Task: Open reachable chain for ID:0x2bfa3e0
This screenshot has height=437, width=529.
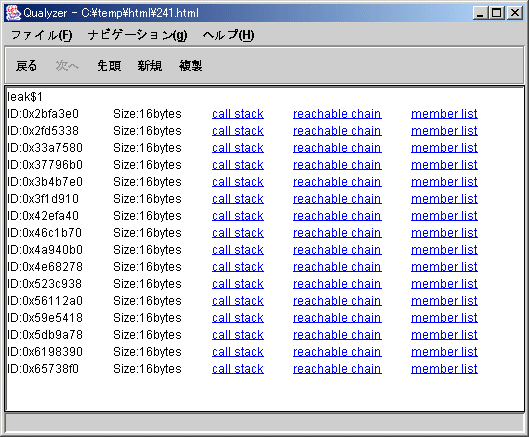Action: click(x=337, y=114)
